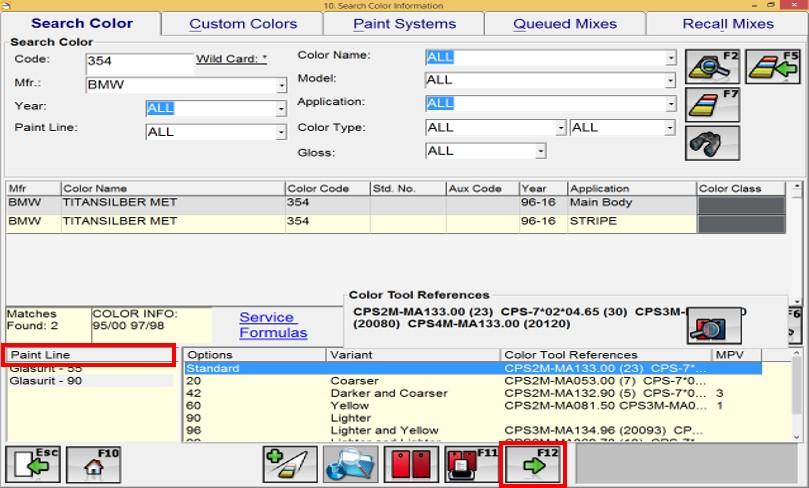Click the F2 search color magnifier icon
This screenshot has width=809, height=488.
712,66
